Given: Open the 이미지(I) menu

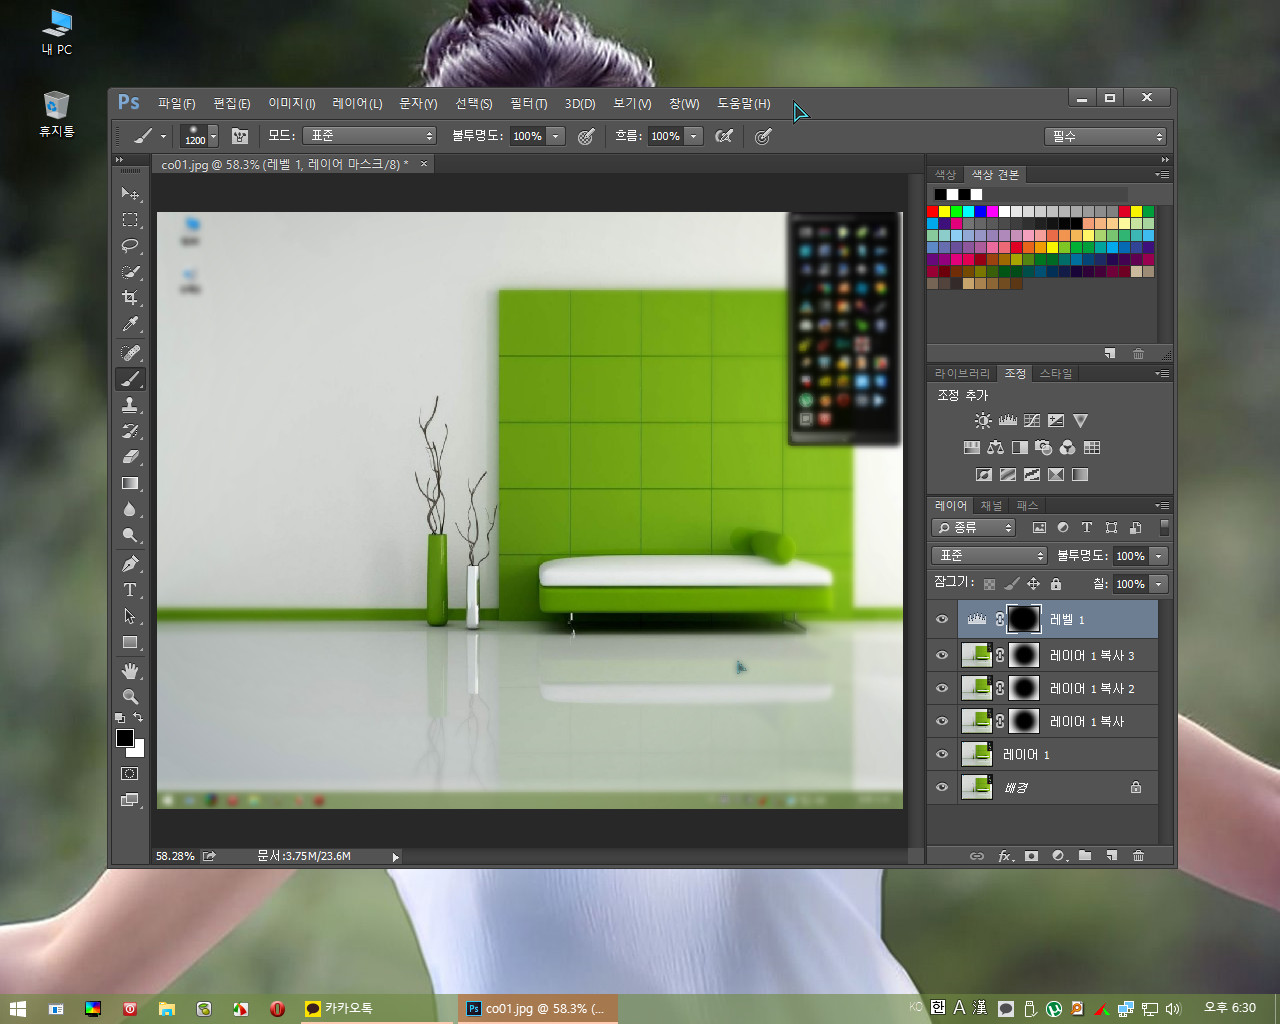Looking at the screenshot, I should pyautogui.click(x=292, y=104).
